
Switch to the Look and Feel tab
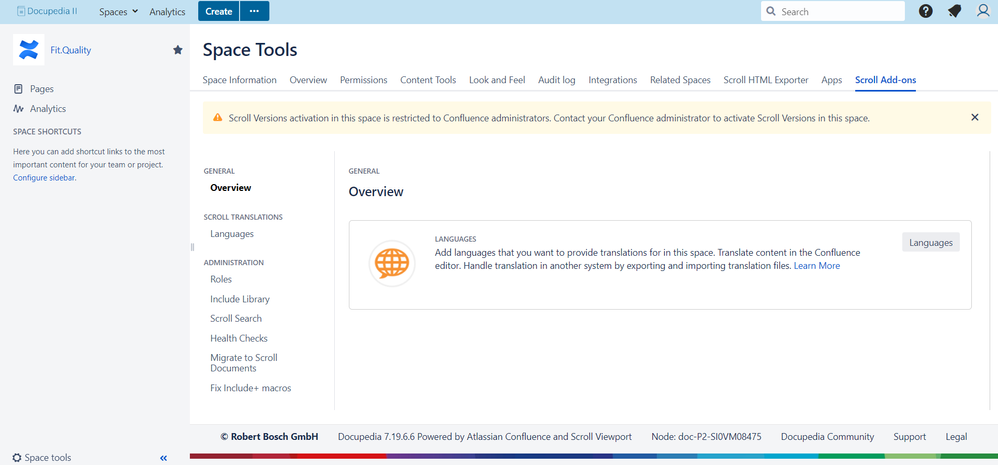pyautogui.click(x=497, y=80)
